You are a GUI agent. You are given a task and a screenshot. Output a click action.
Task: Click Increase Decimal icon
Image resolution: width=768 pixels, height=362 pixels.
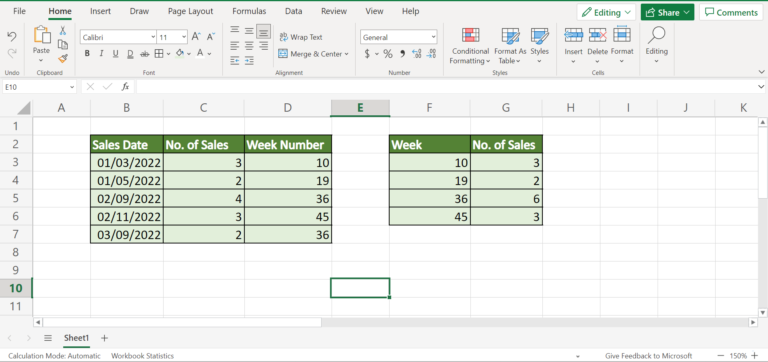417,54
